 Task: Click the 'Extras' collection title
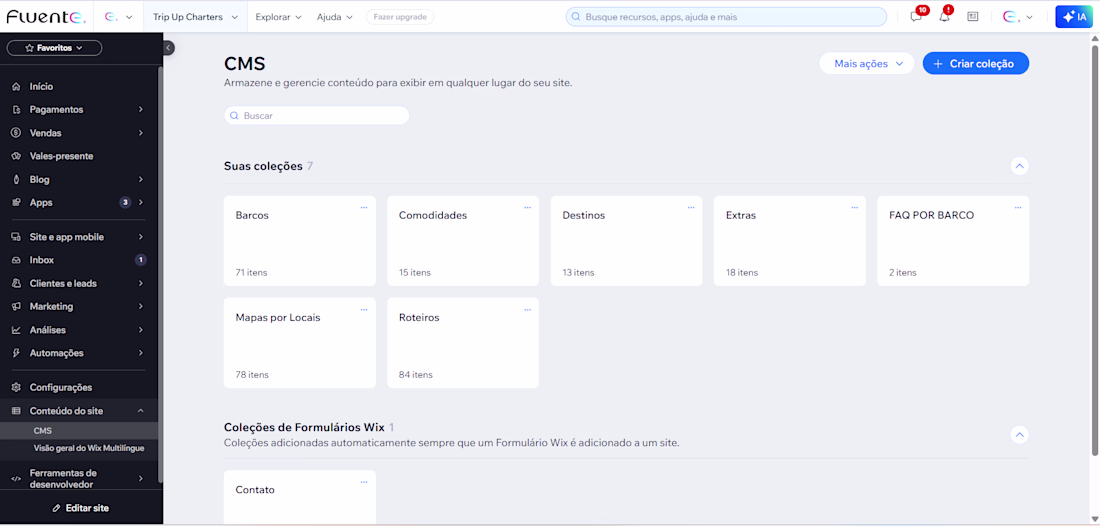[741, 215]
